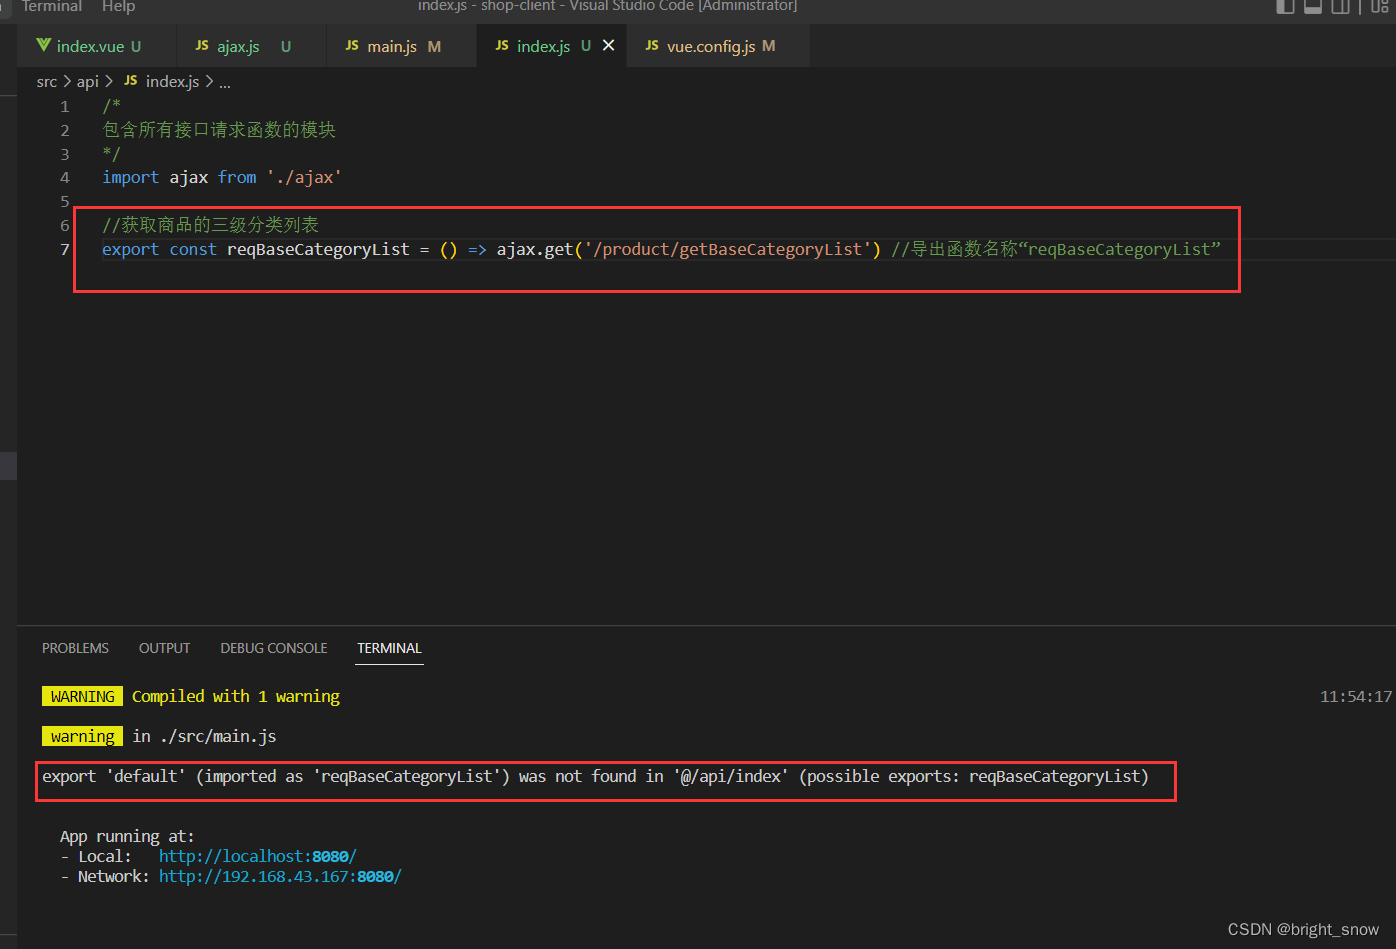Click line number 7 in the gutter
Viewport: 1396px width, 949px height.
(65, 250)
